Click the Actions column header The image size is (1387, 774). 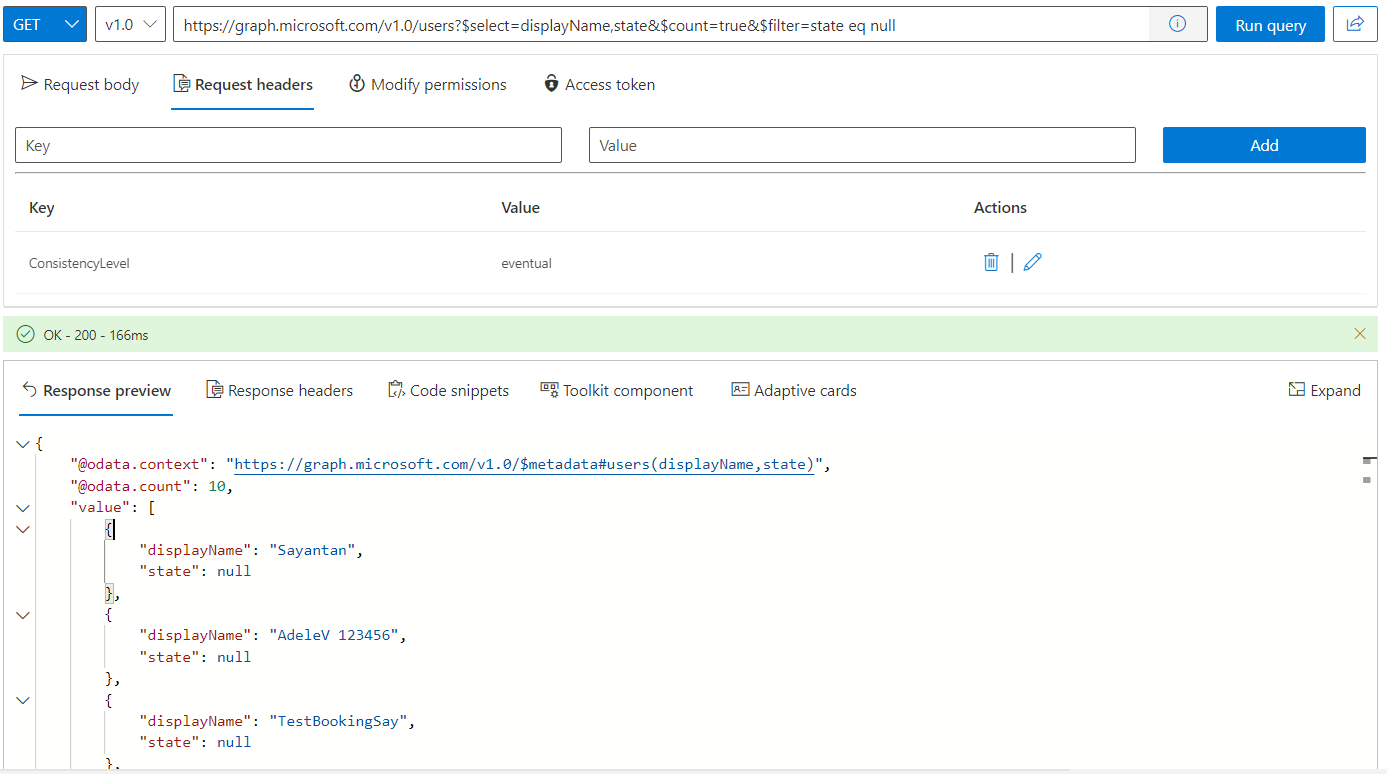[1000, 208]
